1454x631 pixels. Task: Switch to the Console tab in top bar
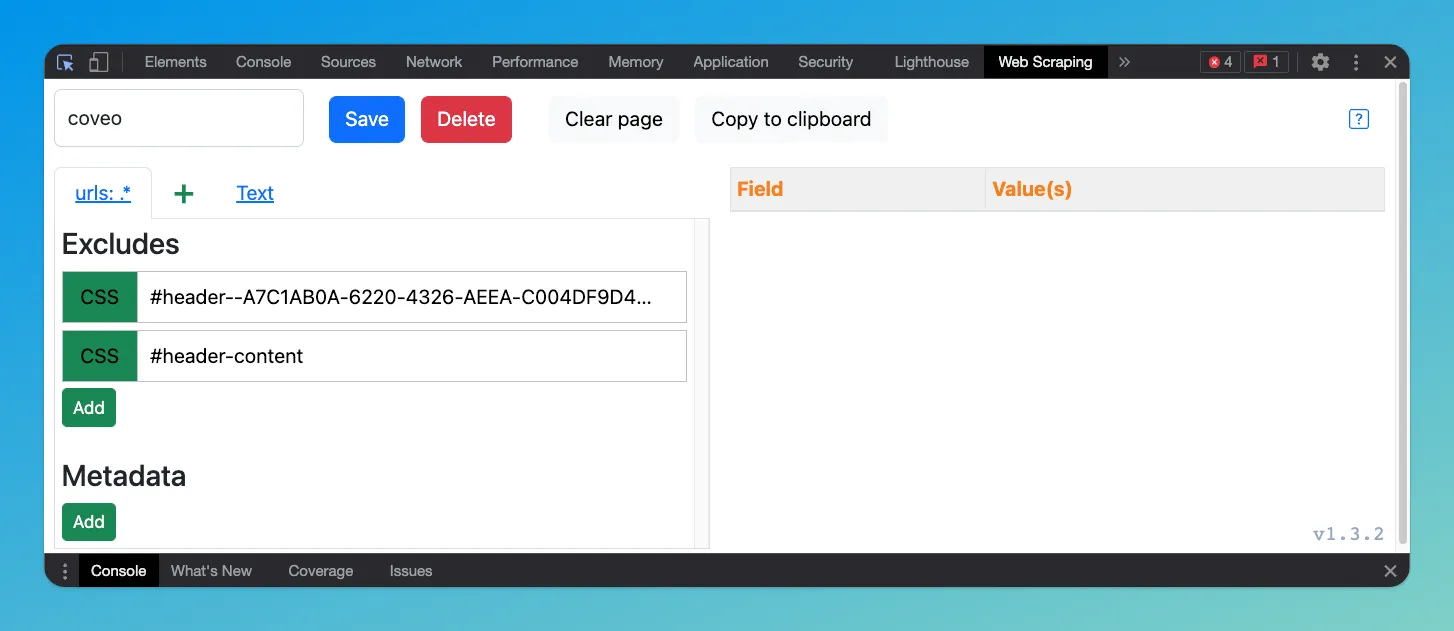pos(263,62)
